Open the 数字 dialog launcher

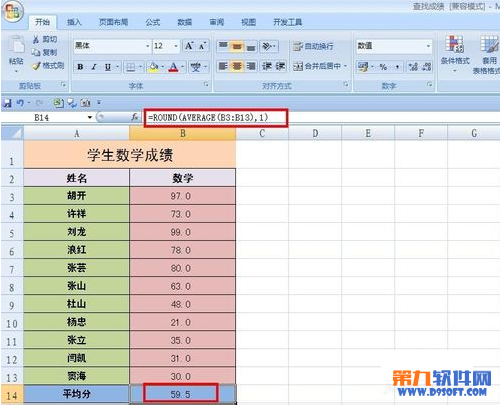coord(430,84)
